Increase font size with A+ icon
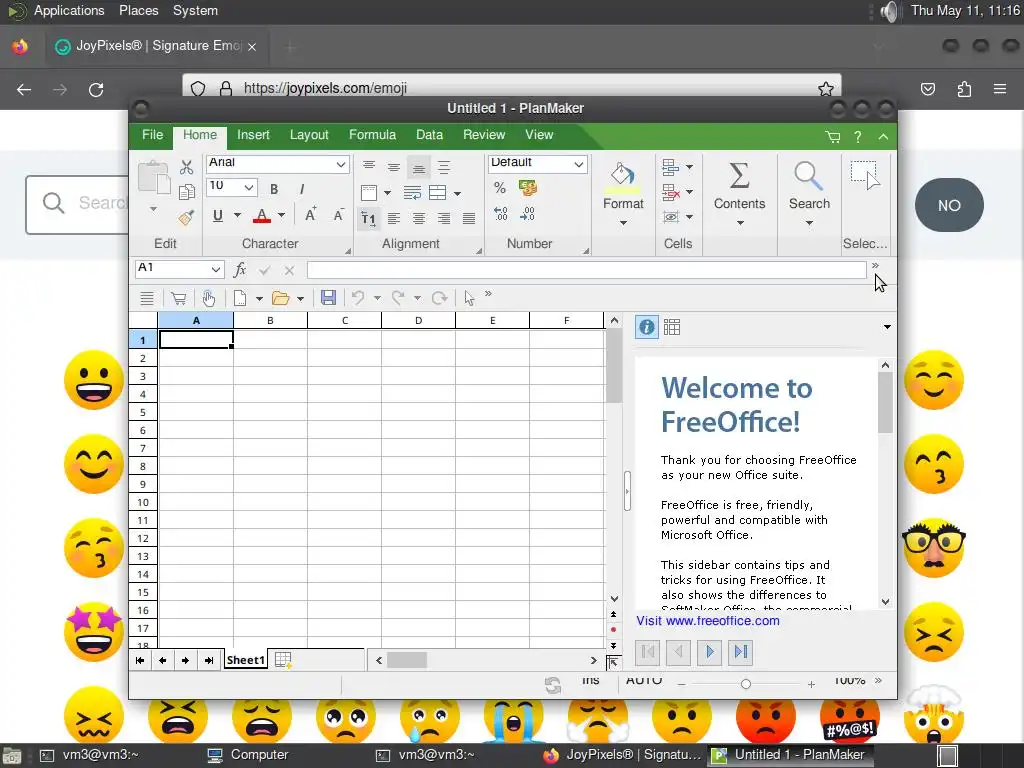Image resolution: width=1024 pixels, height=768 pixels. [x=311, y=214]
